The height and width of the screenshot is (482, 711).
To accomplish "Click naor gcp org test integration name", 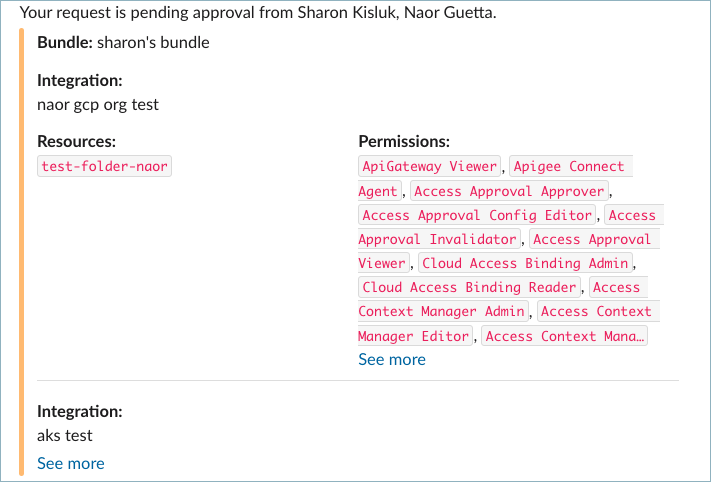I will click(98, 104).
